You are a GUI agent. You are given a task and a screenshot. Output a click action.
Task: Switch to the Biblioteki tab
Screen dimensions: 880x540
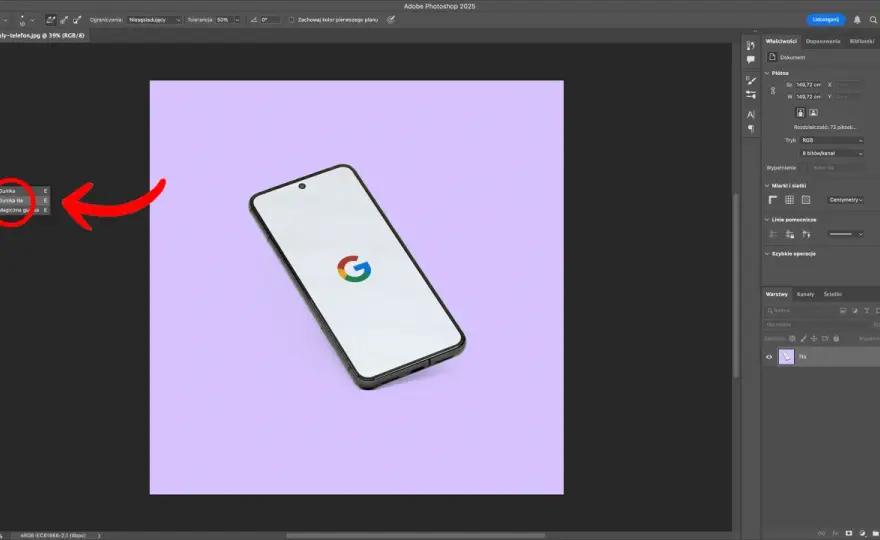(861, 41)
